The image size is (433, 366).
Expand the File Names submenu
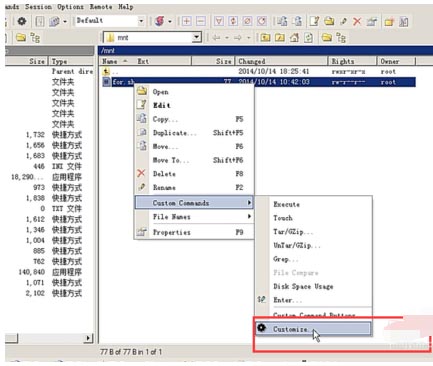[x=194, y=217]
